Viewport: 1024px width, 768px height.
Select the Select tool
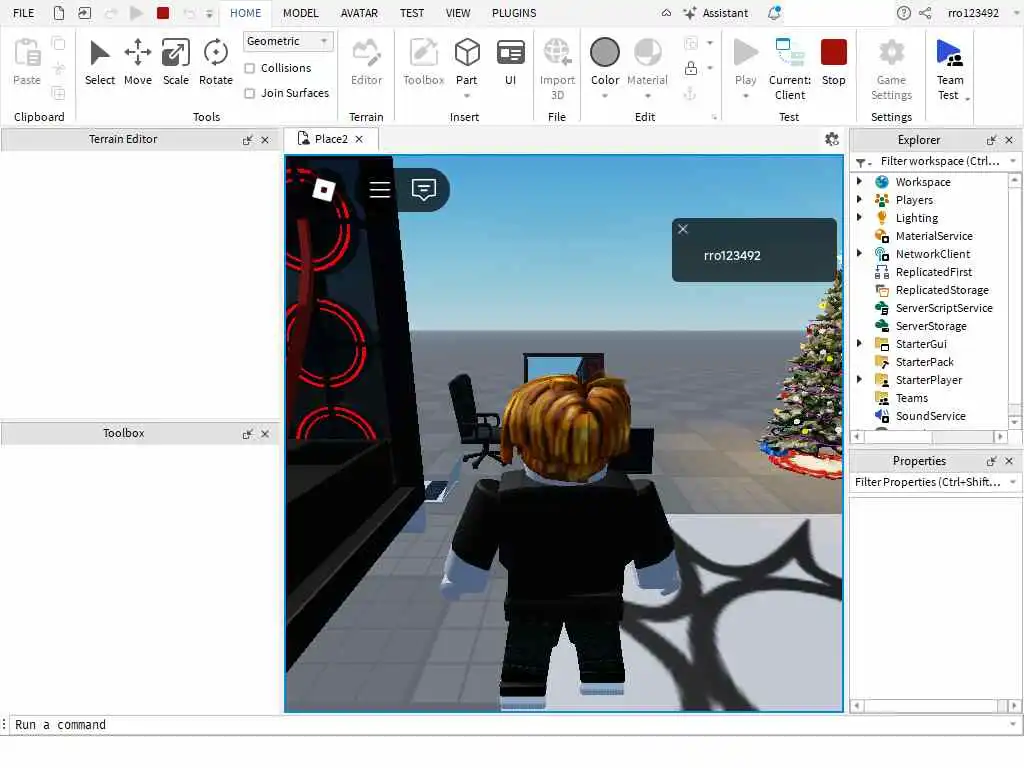coord(99,63)
